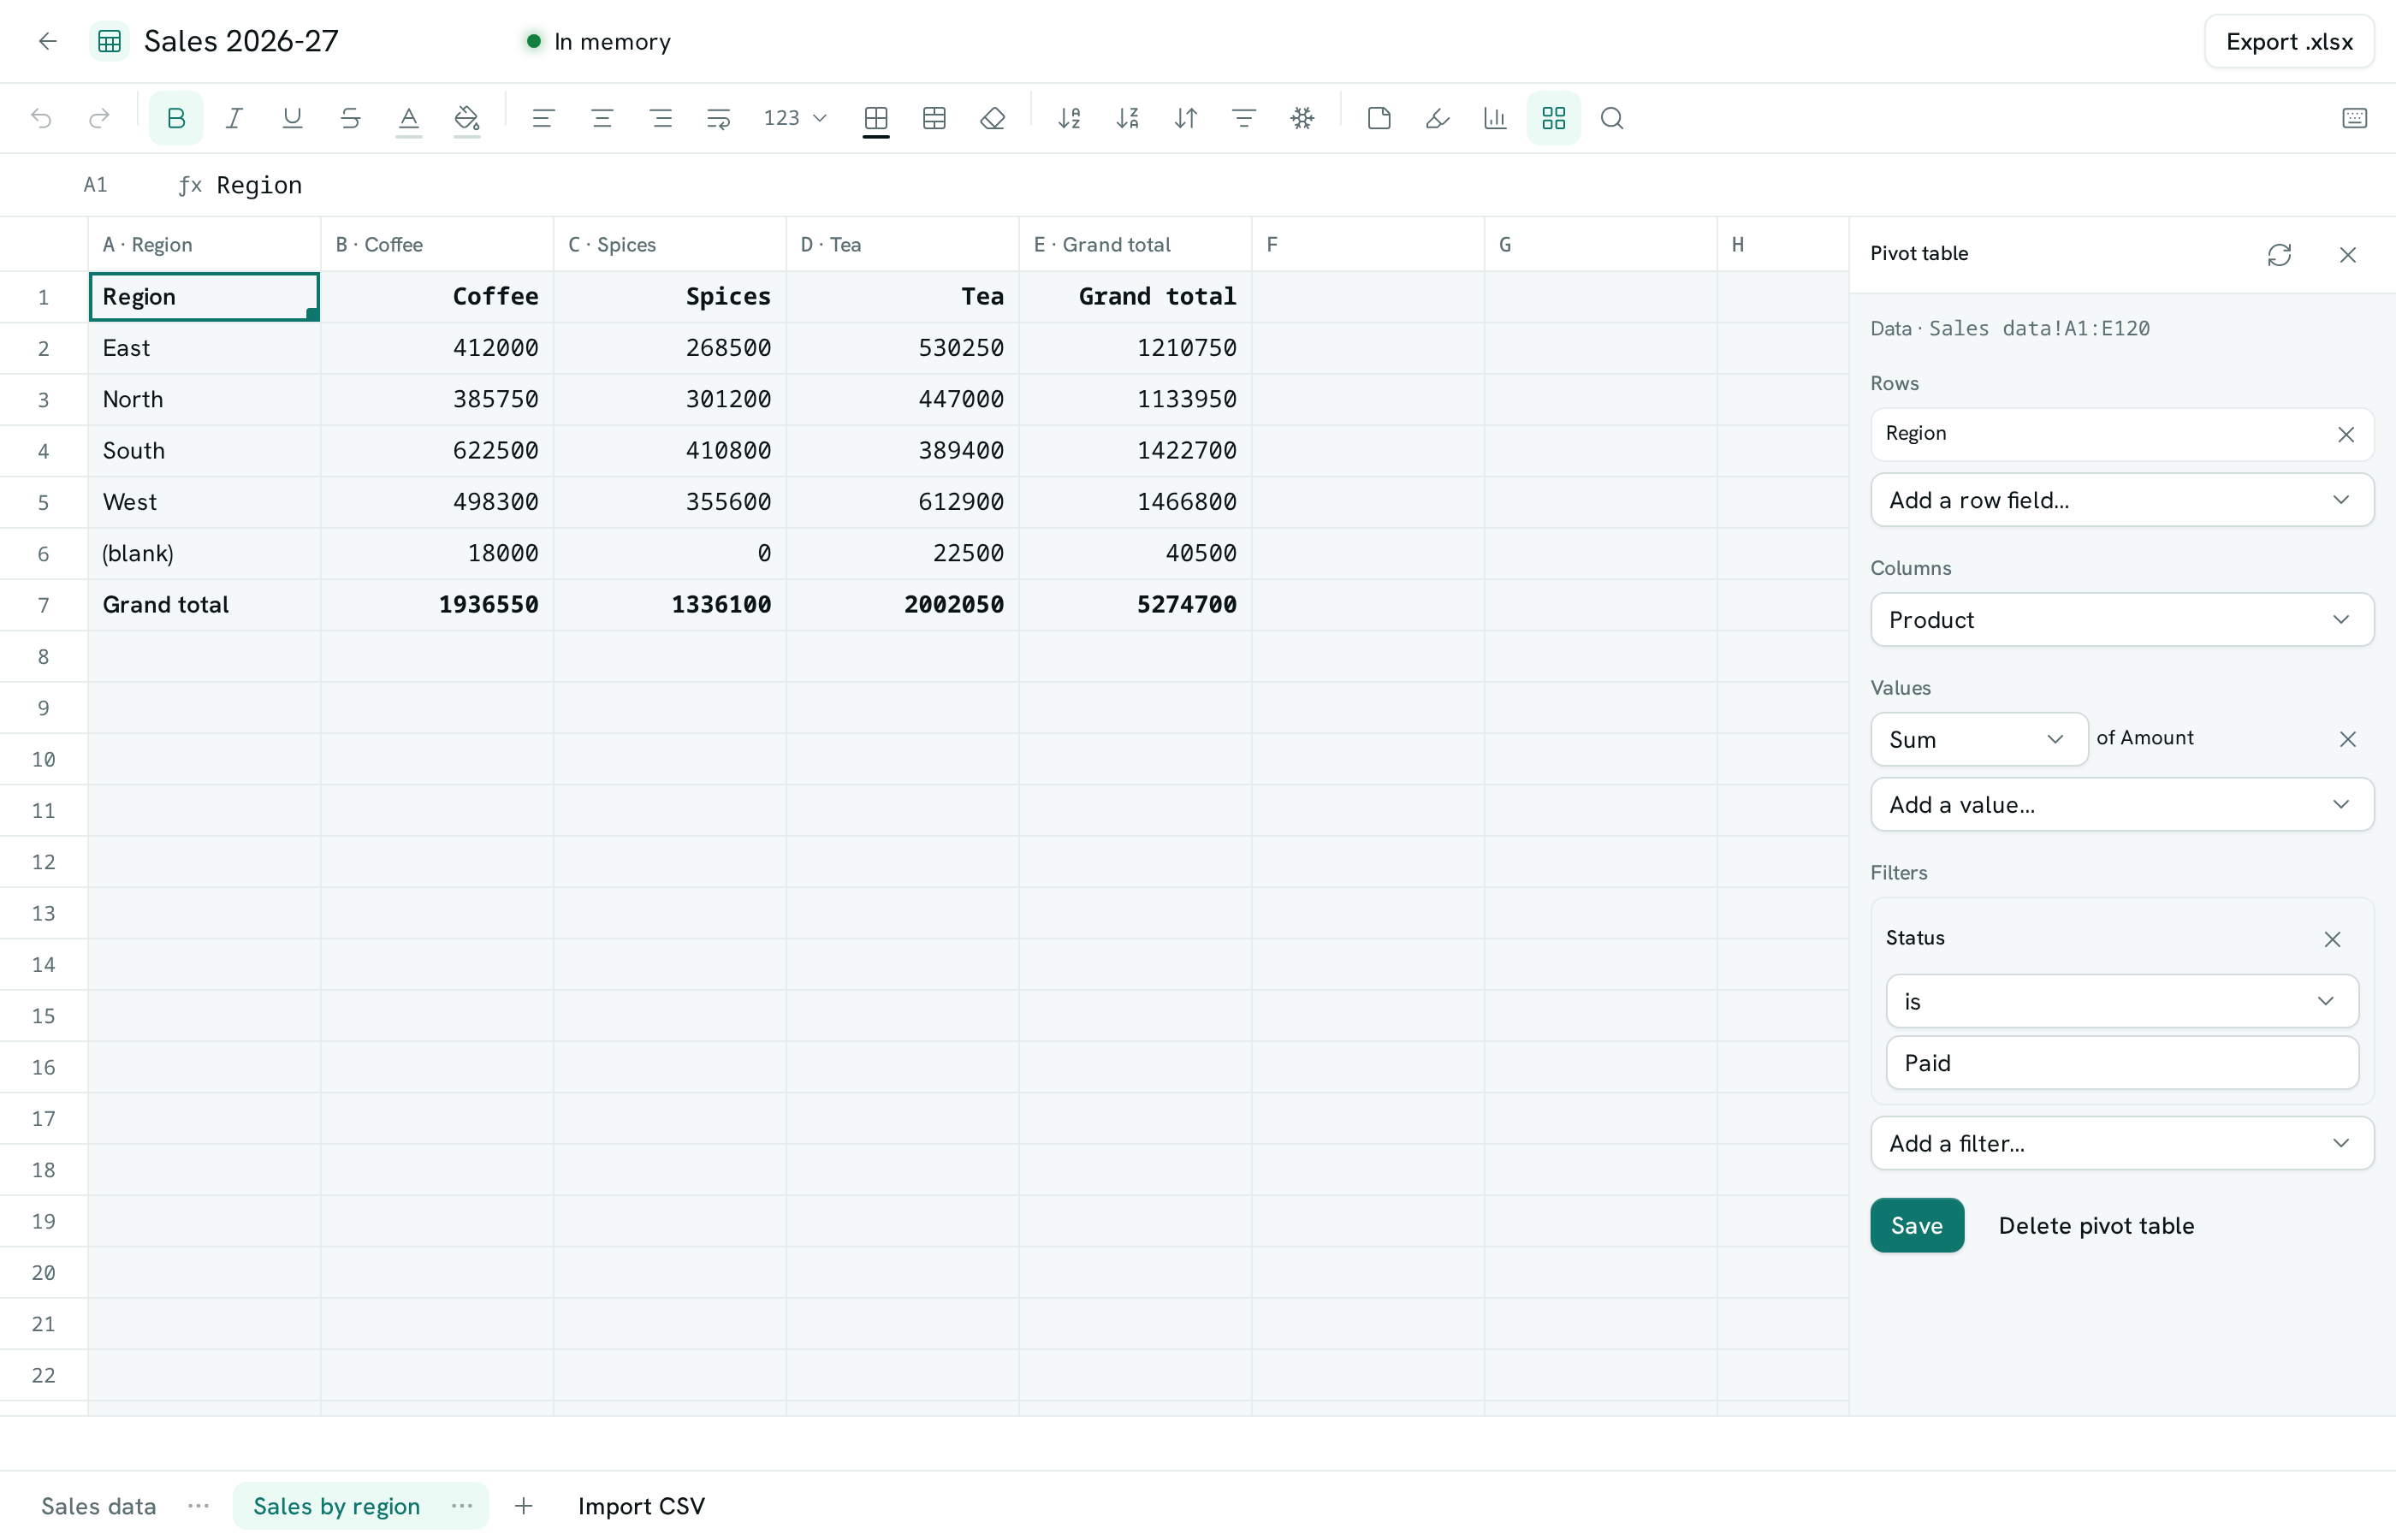
Task: Open the 'is' filter condition dropdown
Action: click(2122, 1001)
